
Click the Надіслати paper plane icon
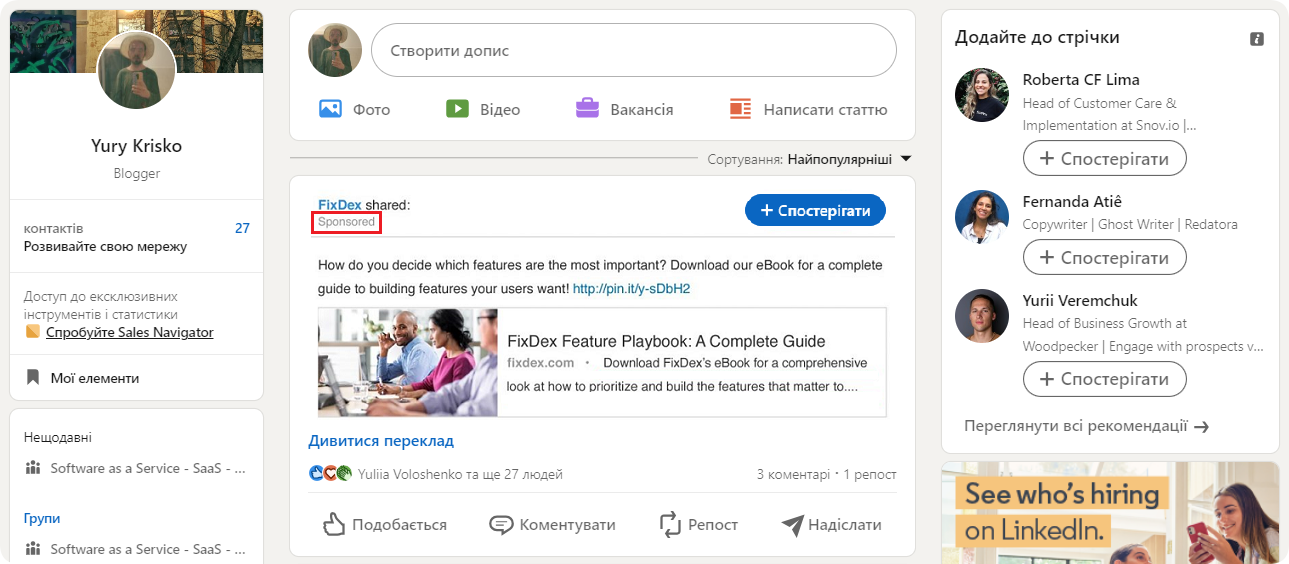point(792,524)
